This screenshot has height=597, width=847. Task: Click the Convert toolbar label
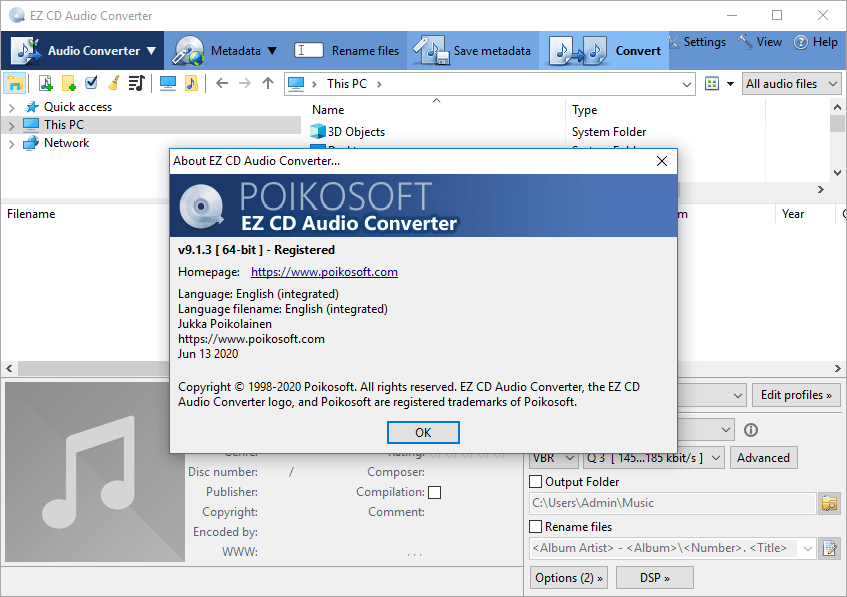(638, 51)
